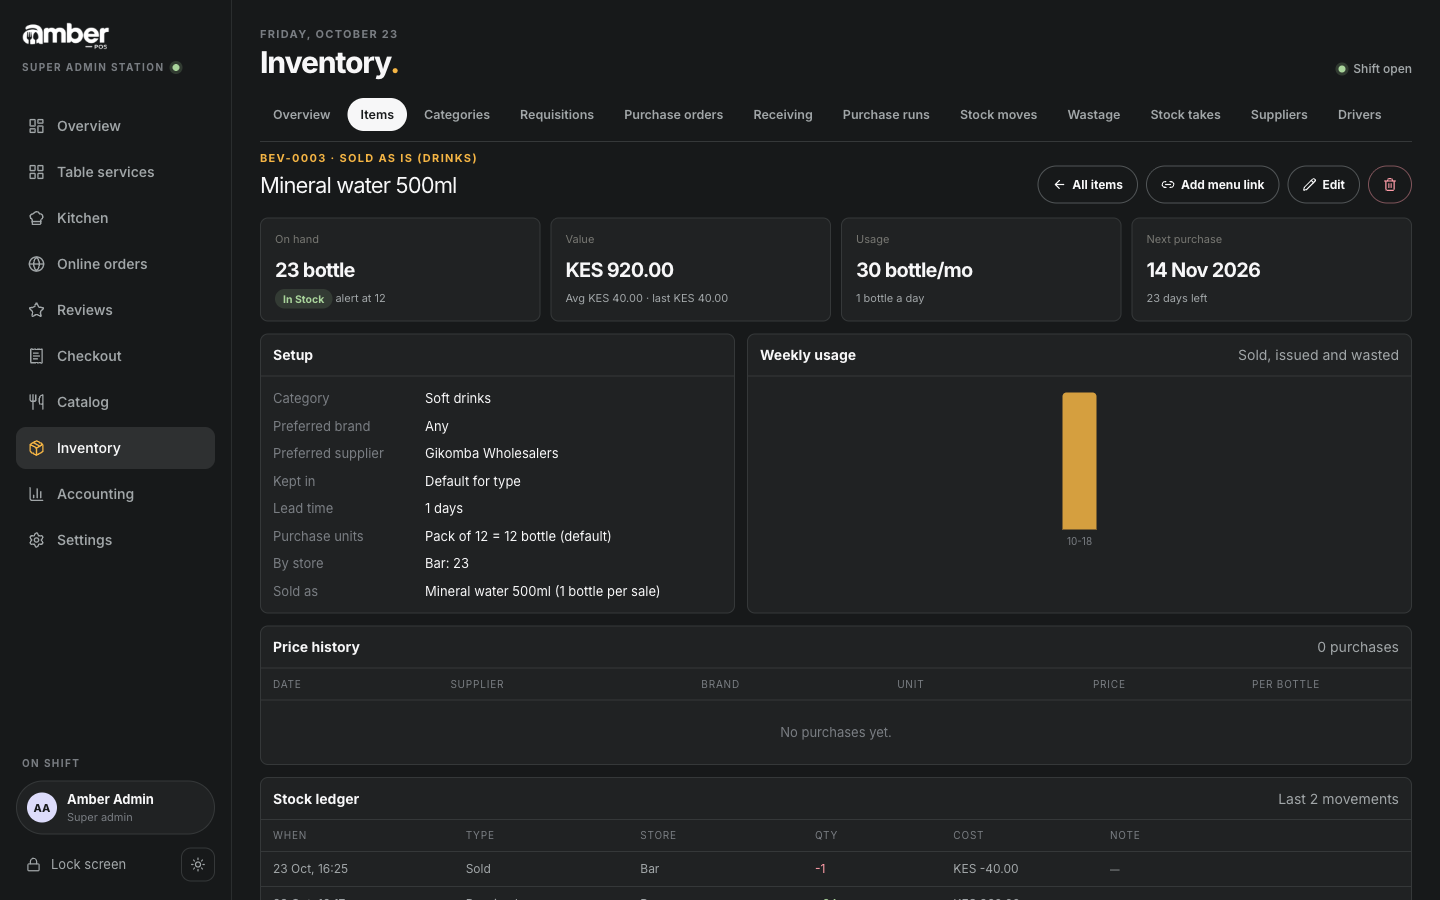
Task: Click Lock screen
Action: click(x=88, y=865)
